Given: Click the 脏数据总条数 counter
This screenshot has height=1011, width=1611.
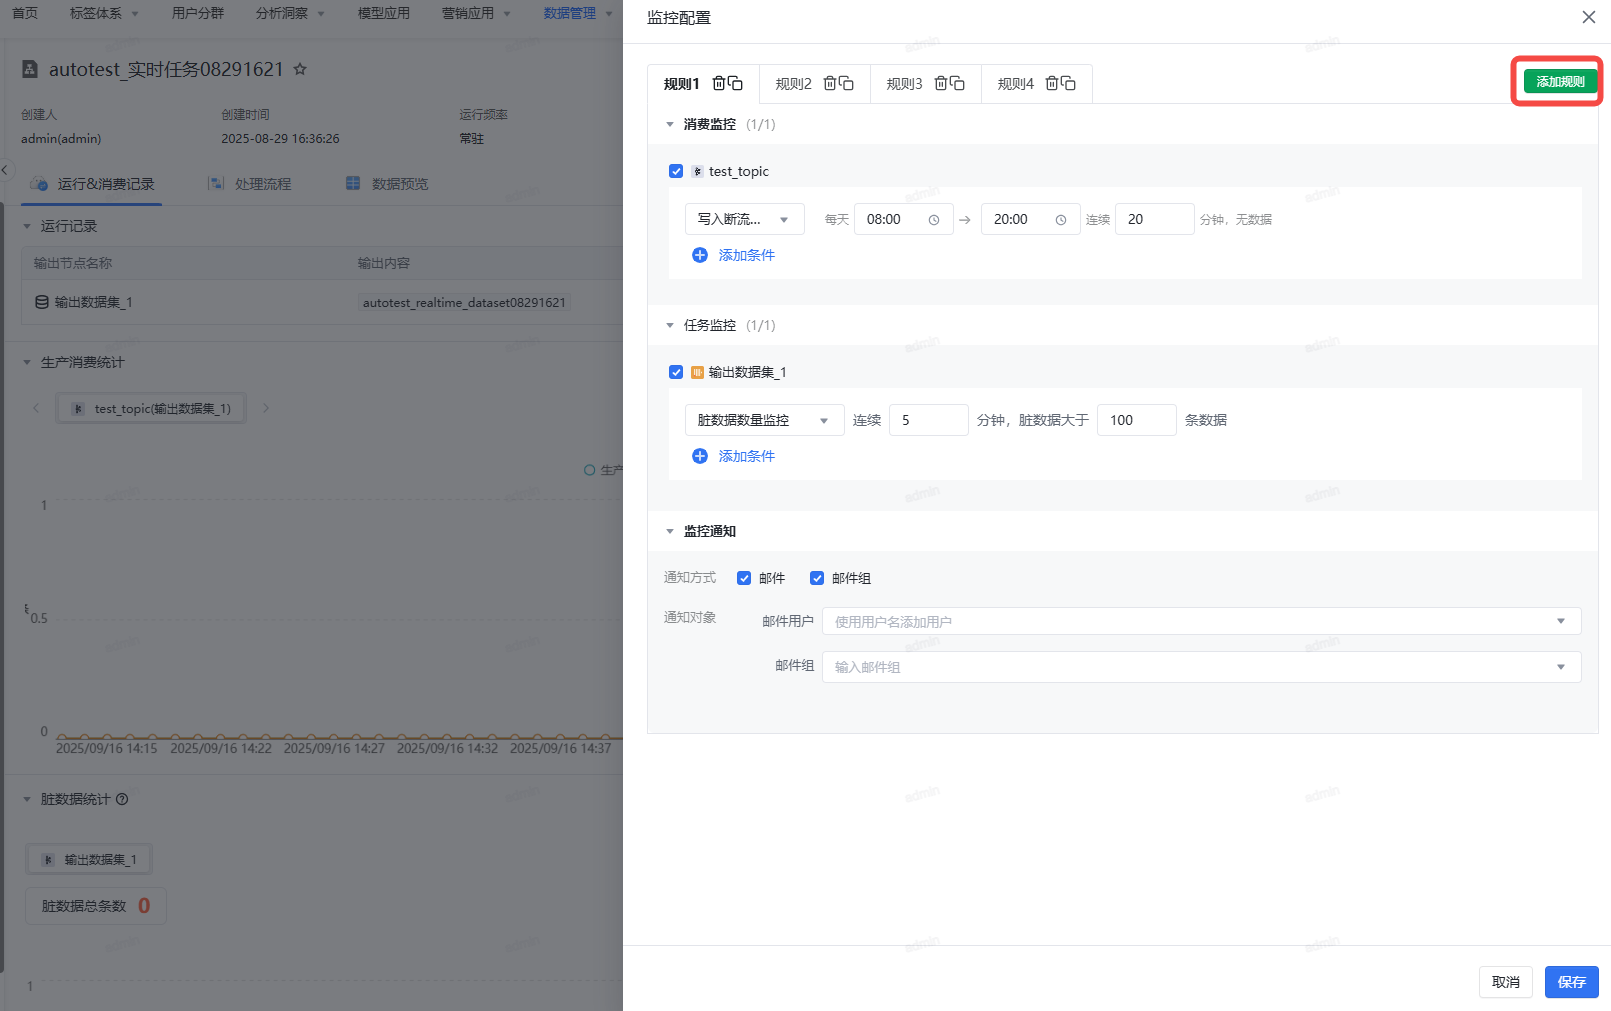Looking at the screenshot, I should pyautogui.click(x=96, y=906).
